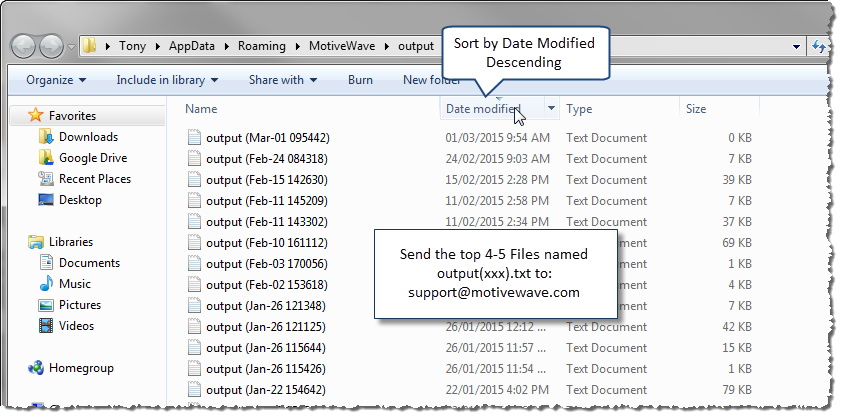
Task: Open the Date modified column filter dropdown
Action: click(x=551, y=109)
